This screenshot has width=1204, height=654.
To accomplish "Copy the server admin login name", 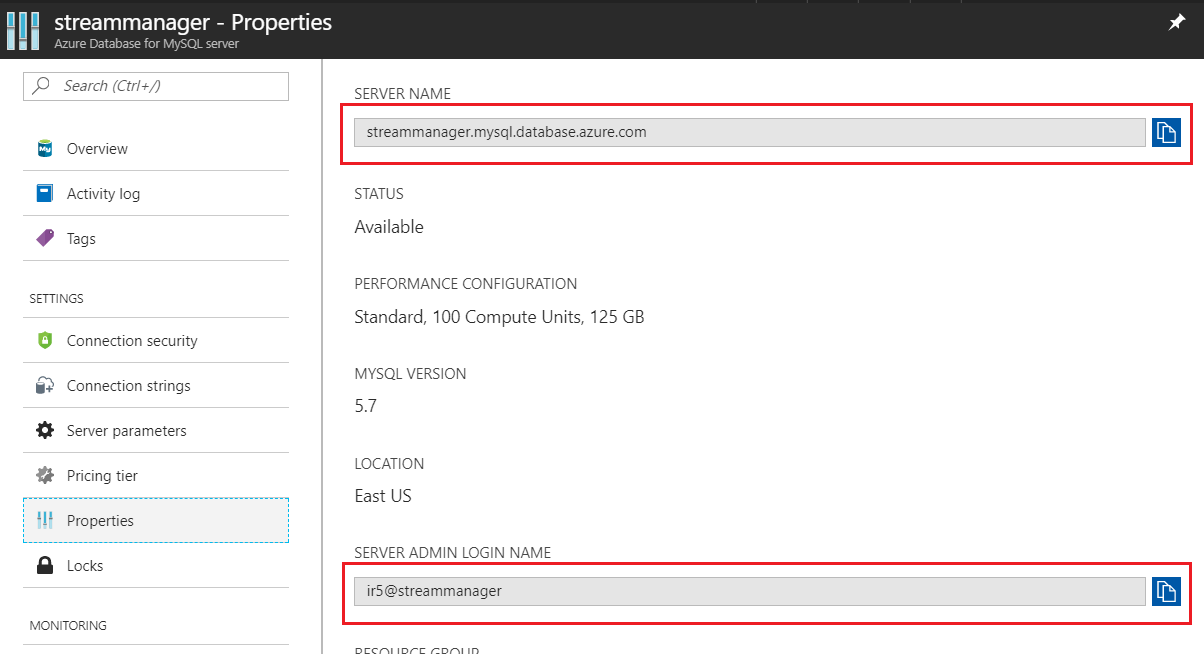I will point(1167,591).
